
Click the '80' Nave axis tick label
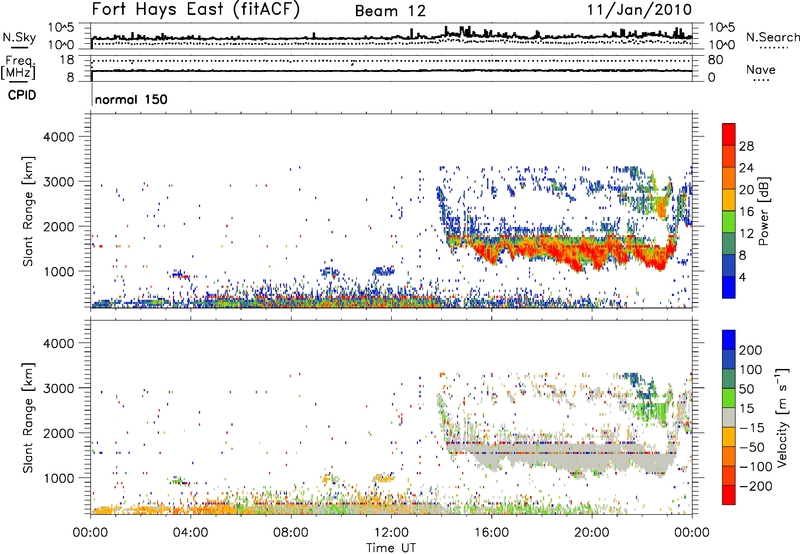[715, 60]
